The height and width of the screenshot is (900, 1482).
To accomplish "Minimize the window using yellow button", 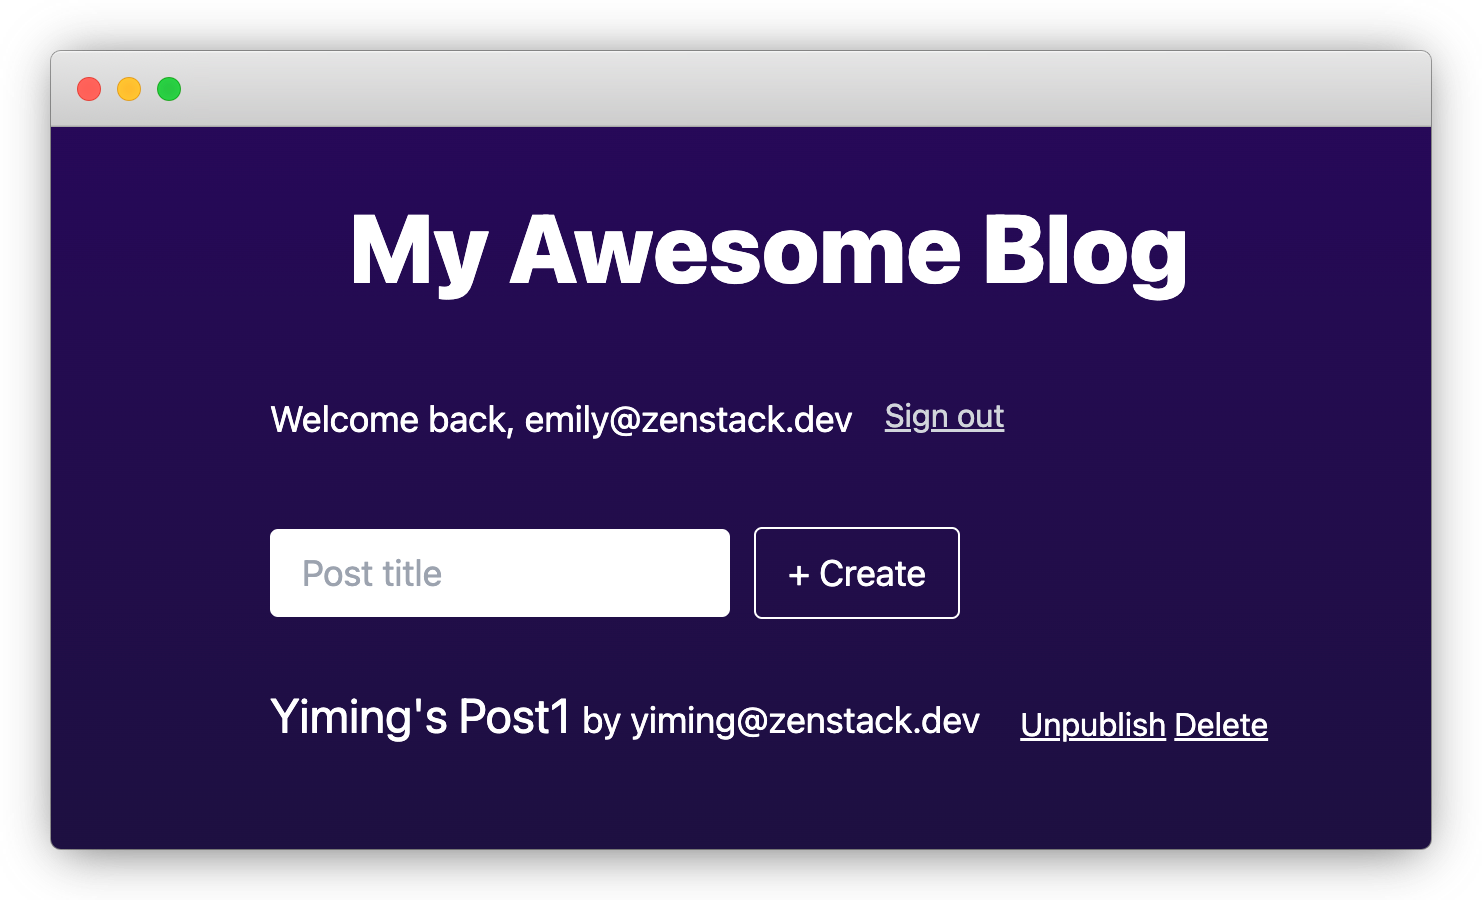I will click(129, 89).
